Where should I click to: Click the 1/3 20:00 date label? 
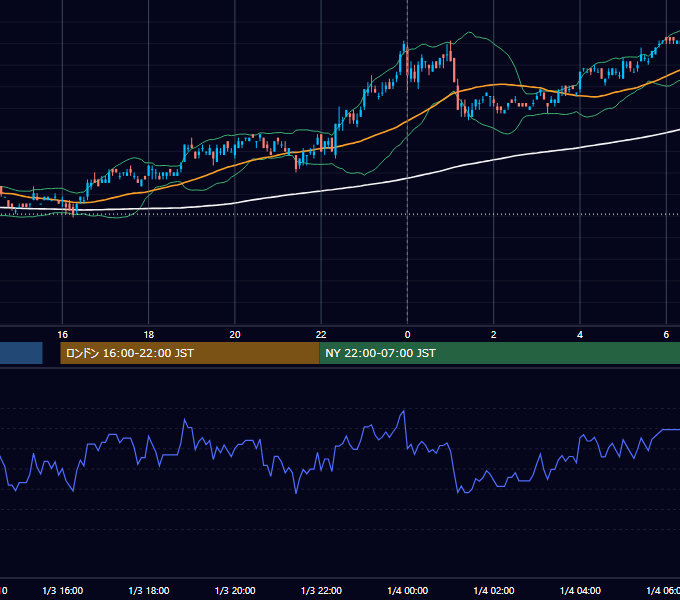coord(235,590)
